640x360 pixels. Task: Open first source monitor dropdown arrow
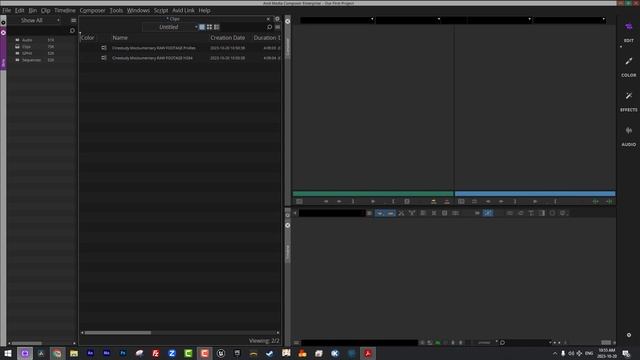point(372,19)
